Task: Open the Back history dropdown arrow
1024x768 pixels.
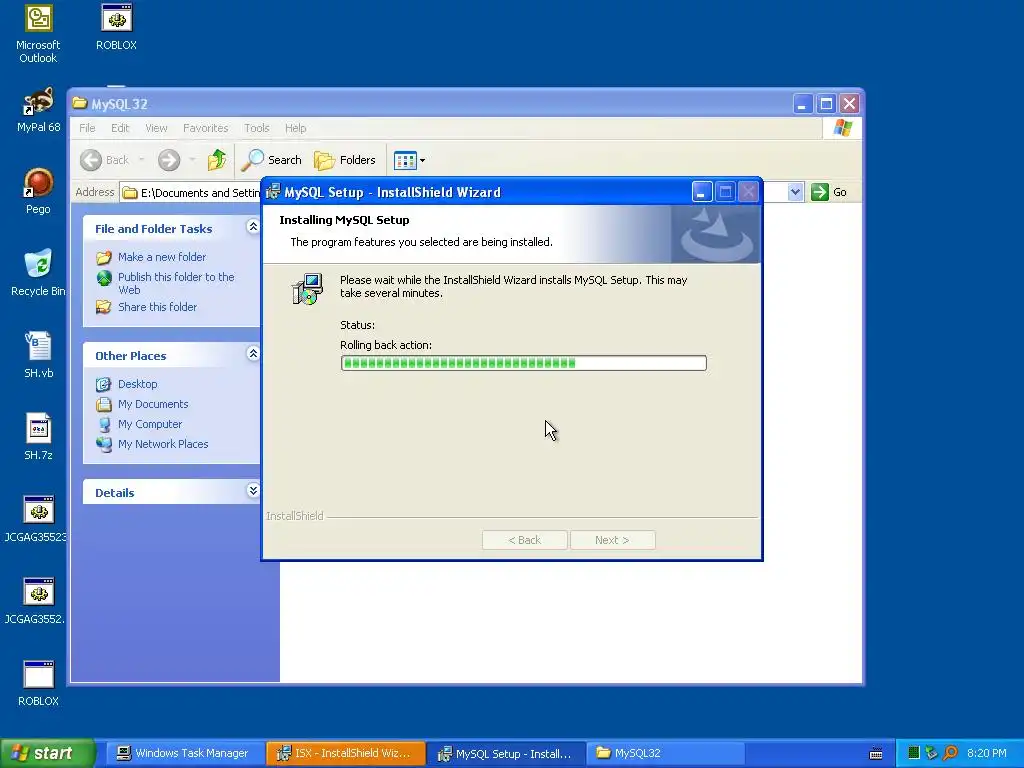Action: pos(142,160)
